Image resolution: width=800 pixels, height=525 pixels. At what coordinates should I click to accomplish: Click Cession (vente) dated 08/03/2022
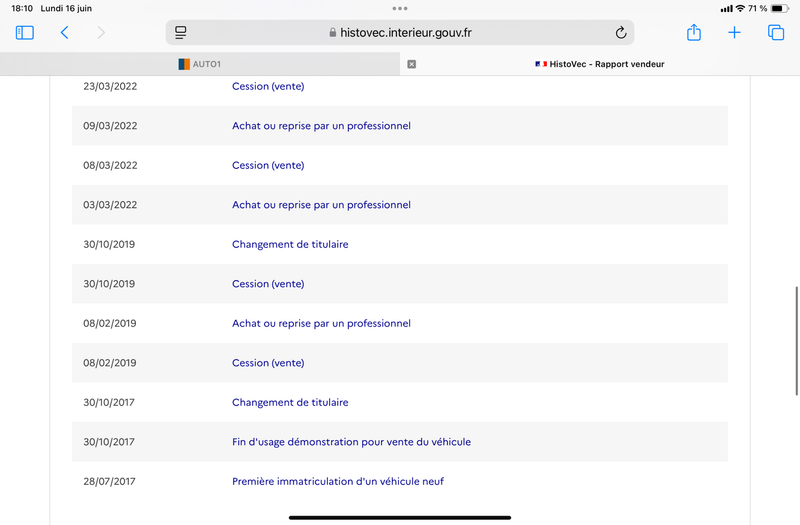click(x=268, y=165)
